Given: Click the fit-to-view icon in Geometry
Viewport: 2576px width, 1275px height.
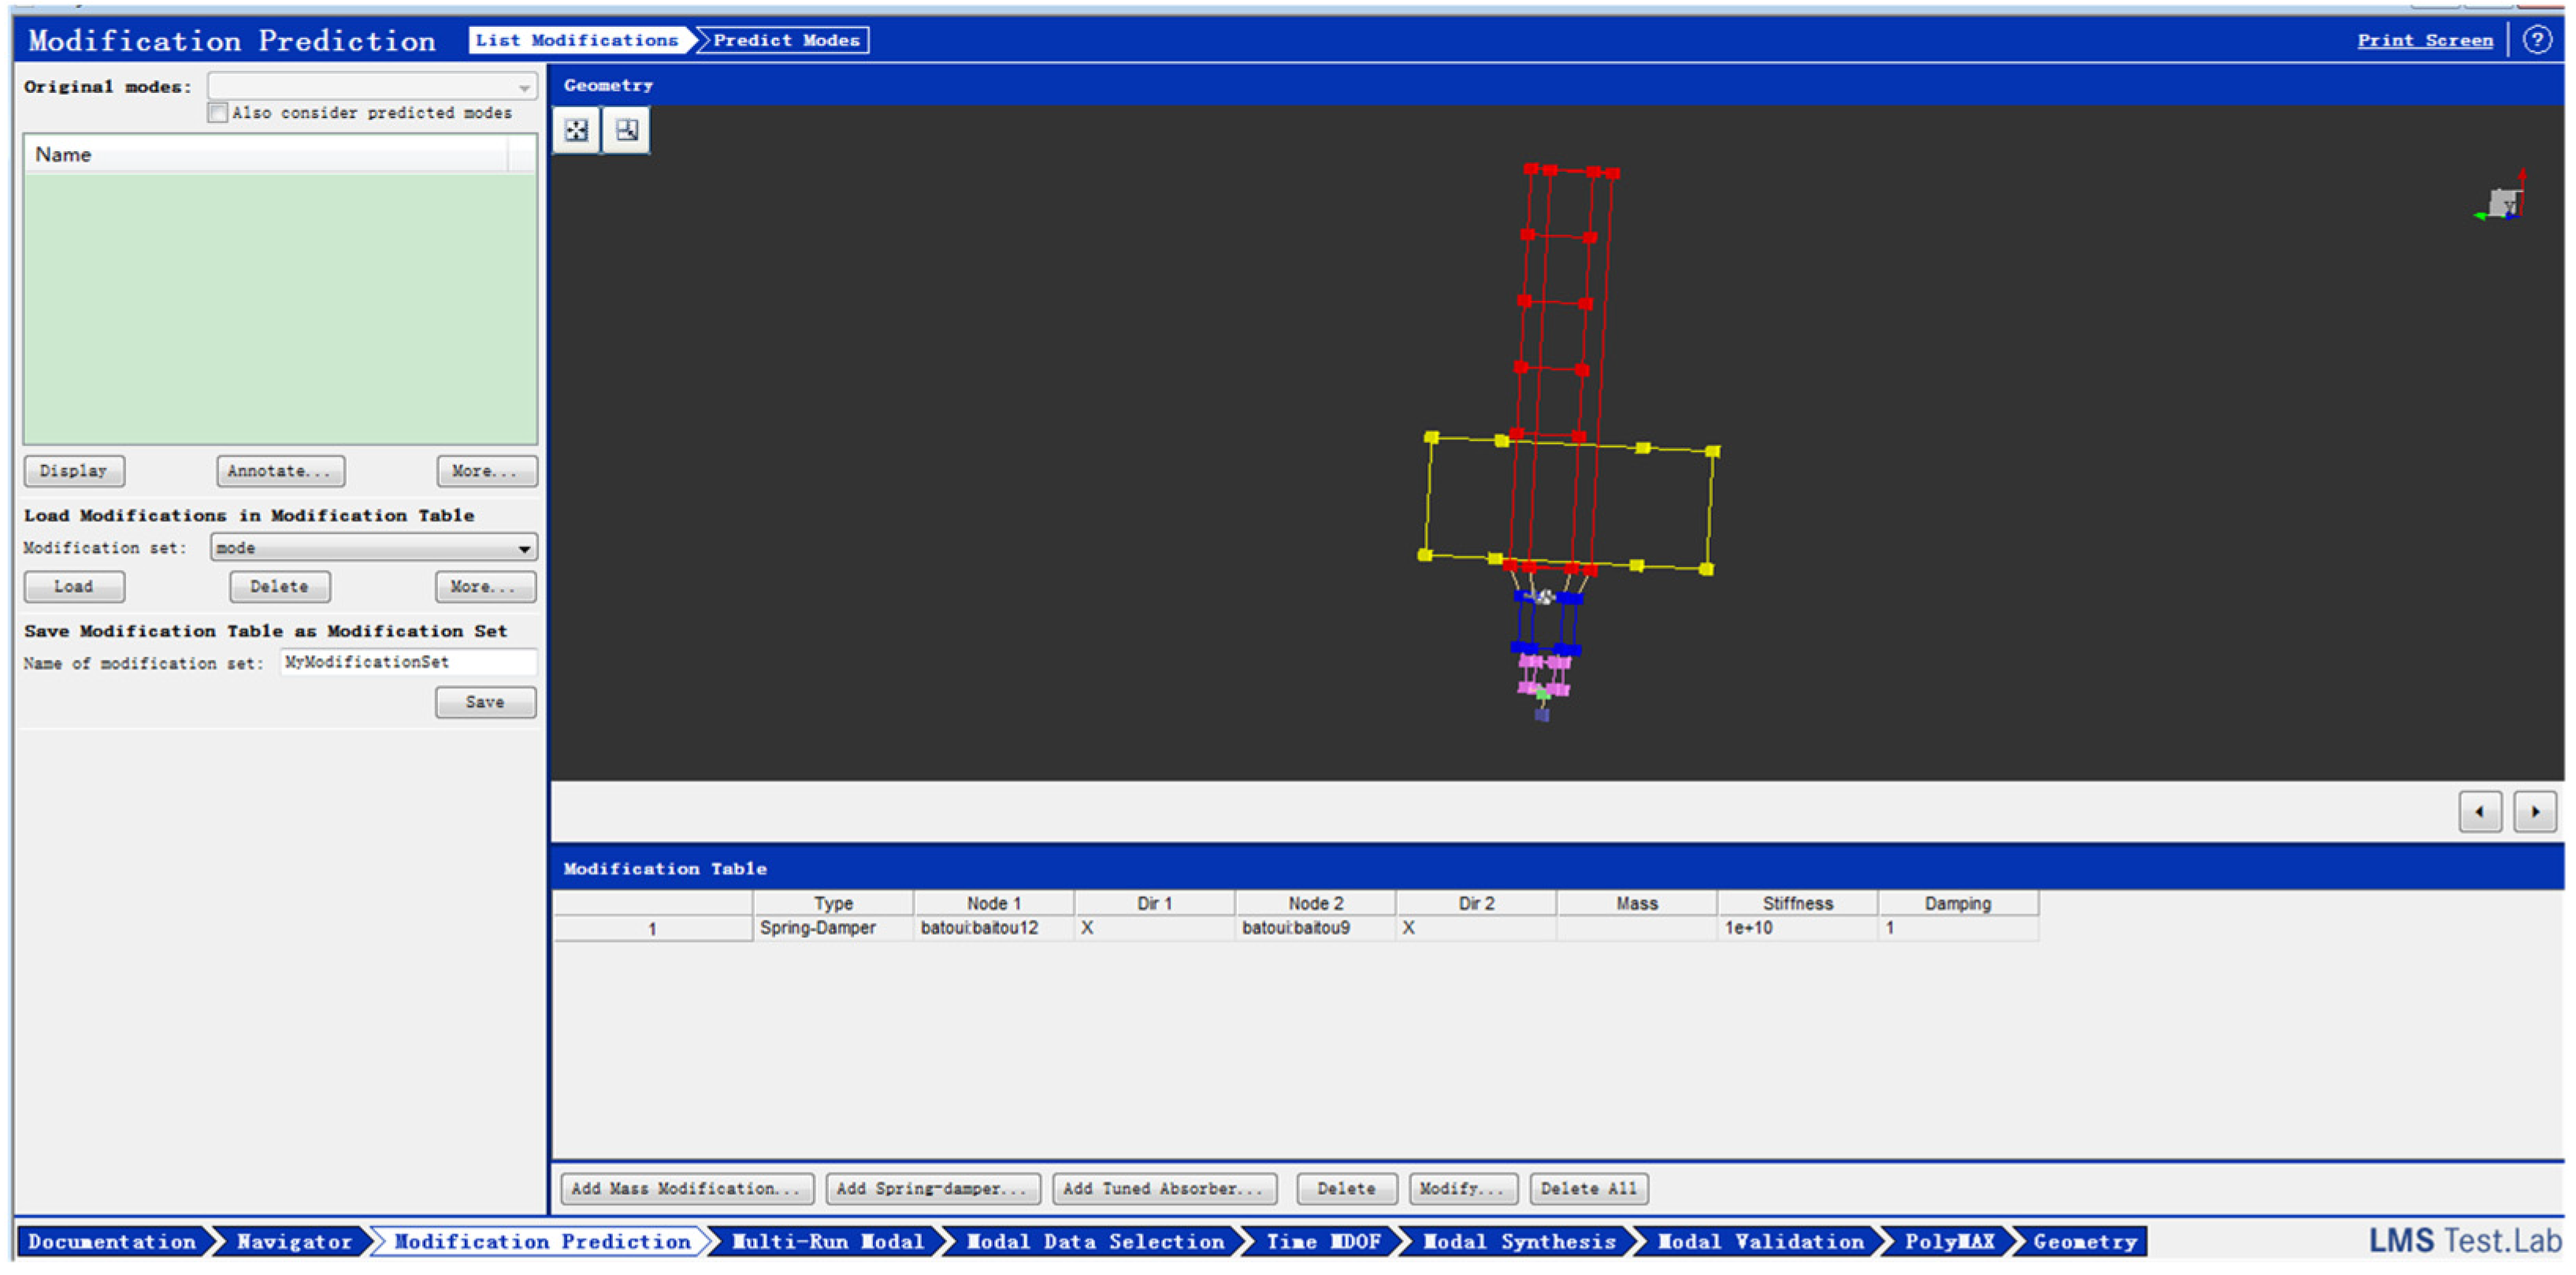Looking at the screenshot, I should pos(576,130).
